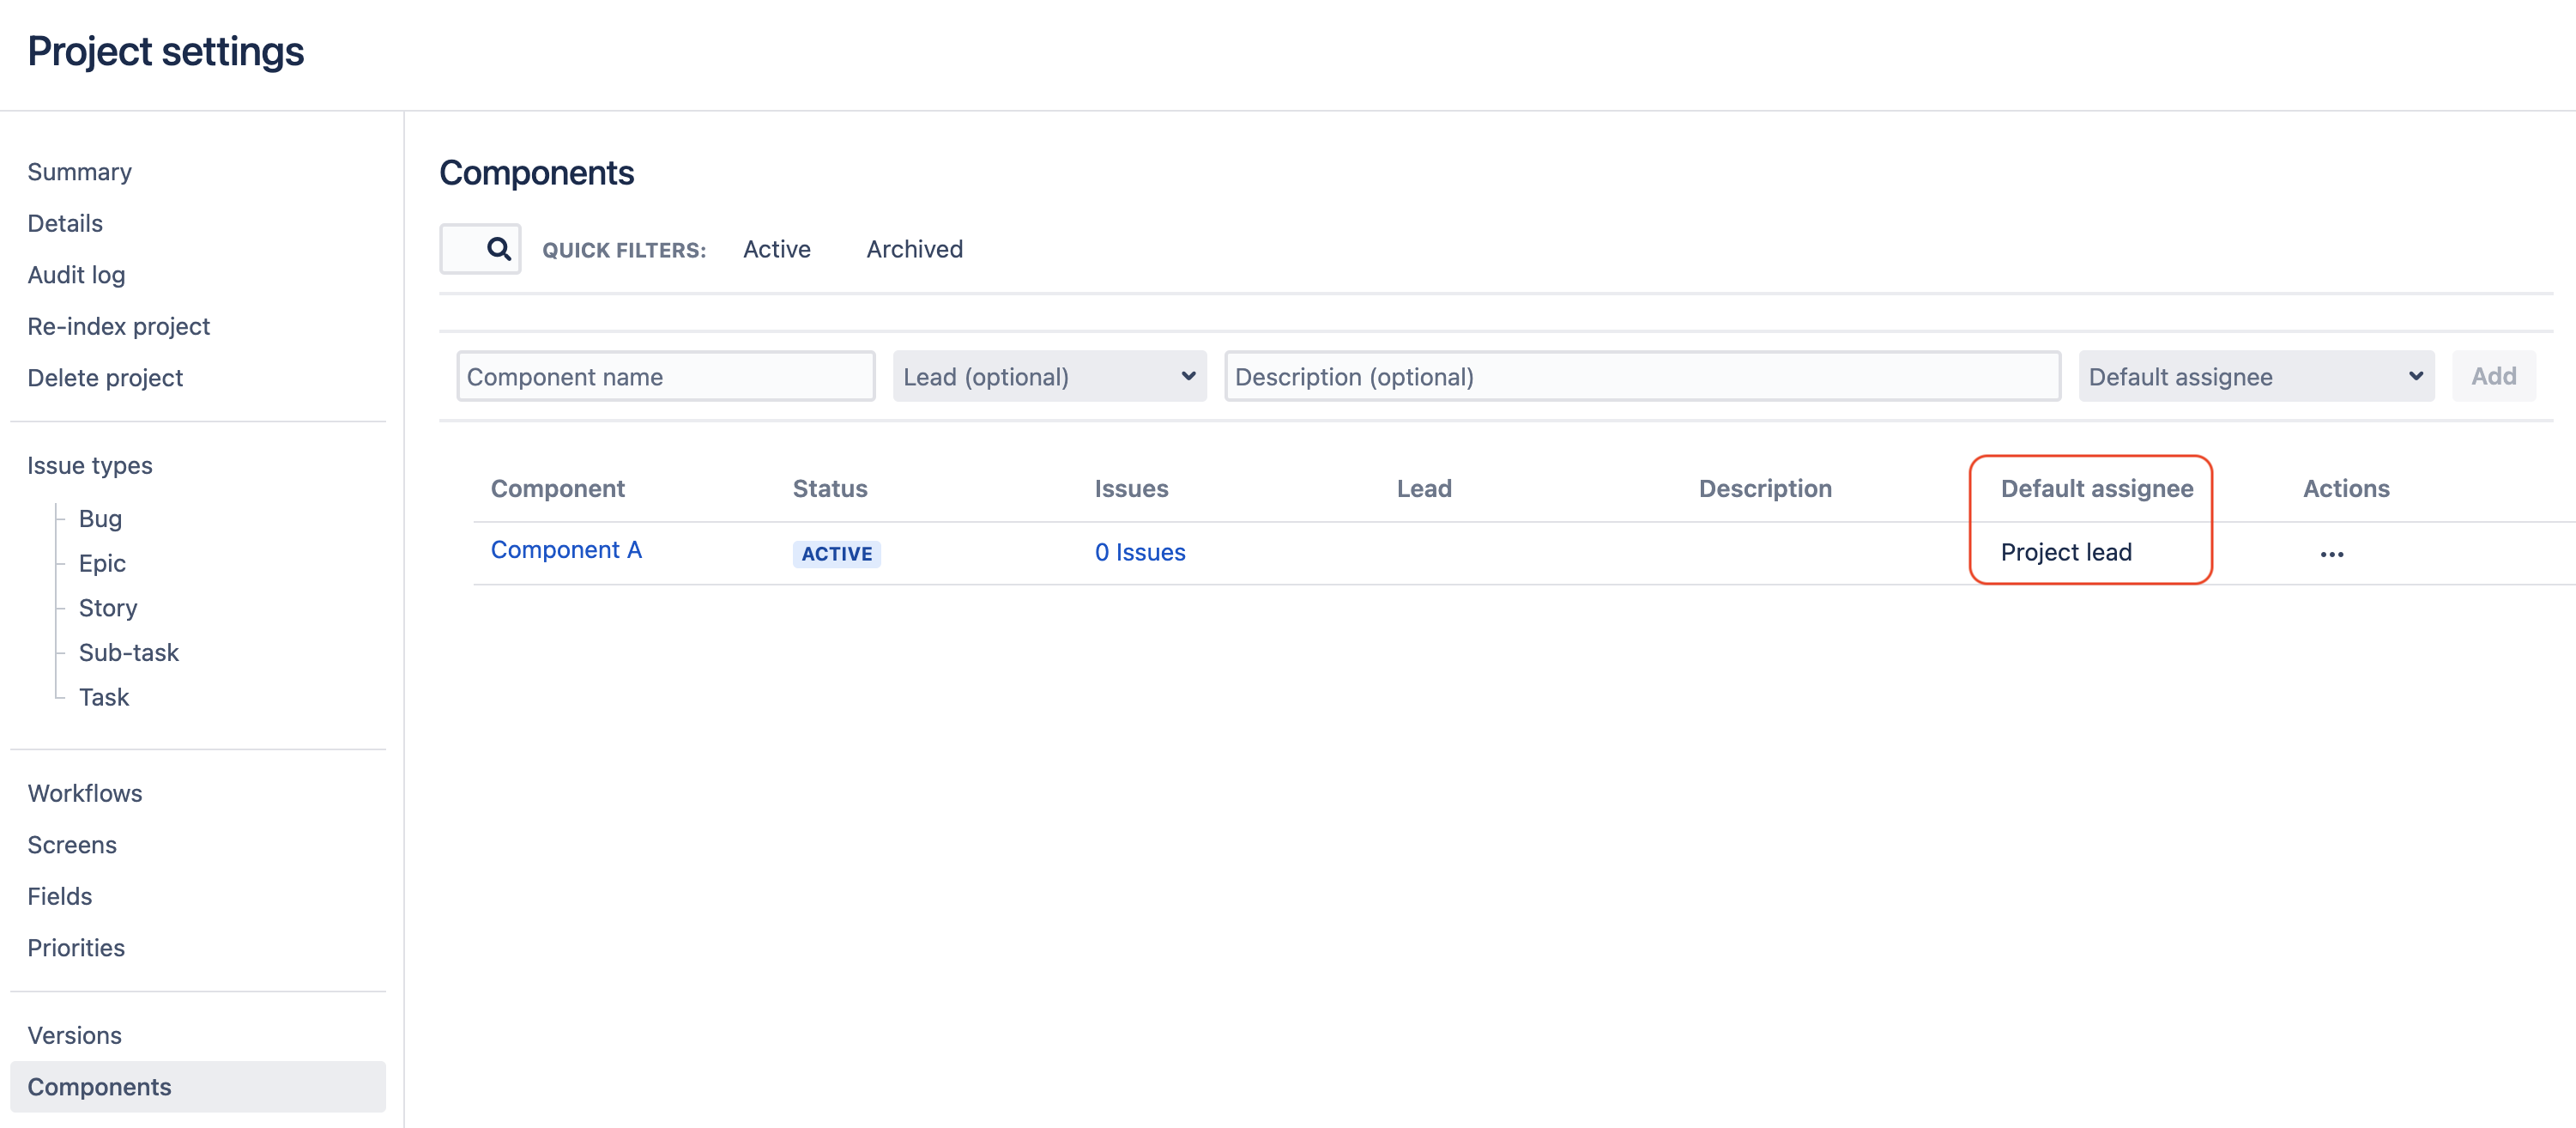Screen dimensions: 2576x1128
Task: Open Issue types settings
Action: point(89,465)
